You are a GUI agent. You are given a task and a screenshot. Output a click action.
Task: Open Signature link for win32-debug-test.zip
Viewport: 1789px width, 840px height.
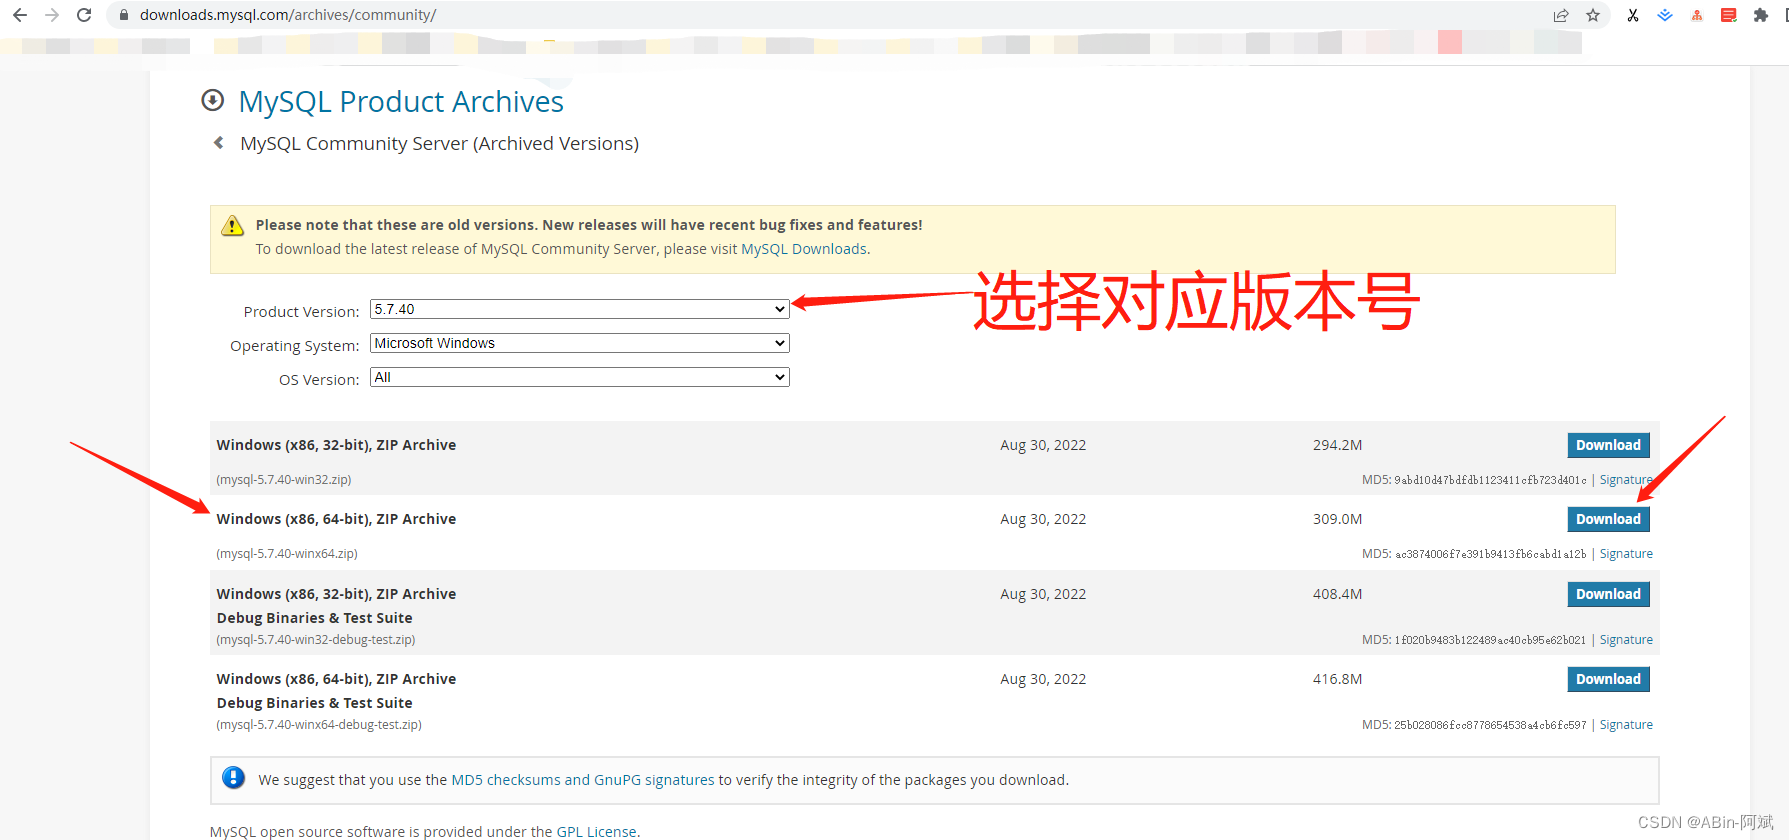(1626, 640)
